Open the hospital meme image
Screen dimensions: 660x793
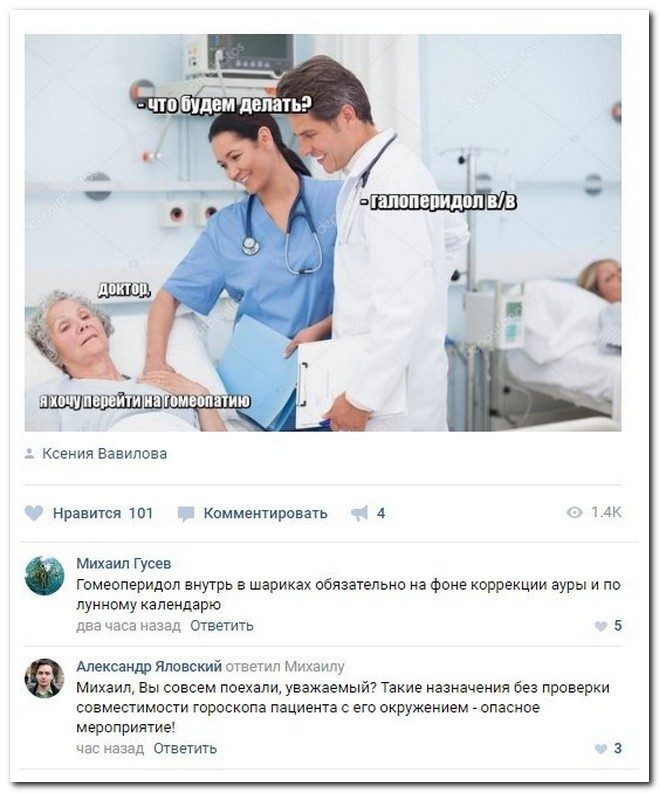[x=323, y=233]
